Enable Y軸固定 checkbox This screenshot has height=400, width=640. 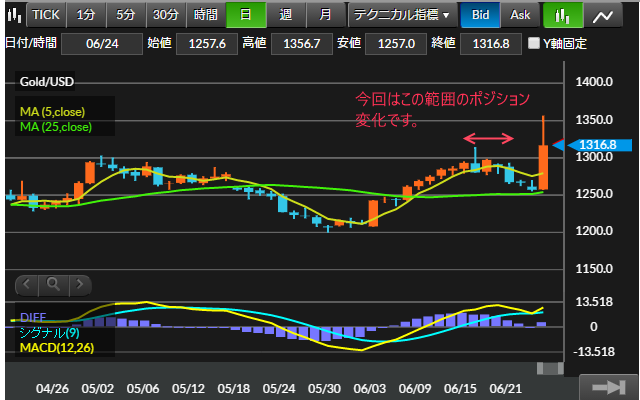(x=533, y=43)
